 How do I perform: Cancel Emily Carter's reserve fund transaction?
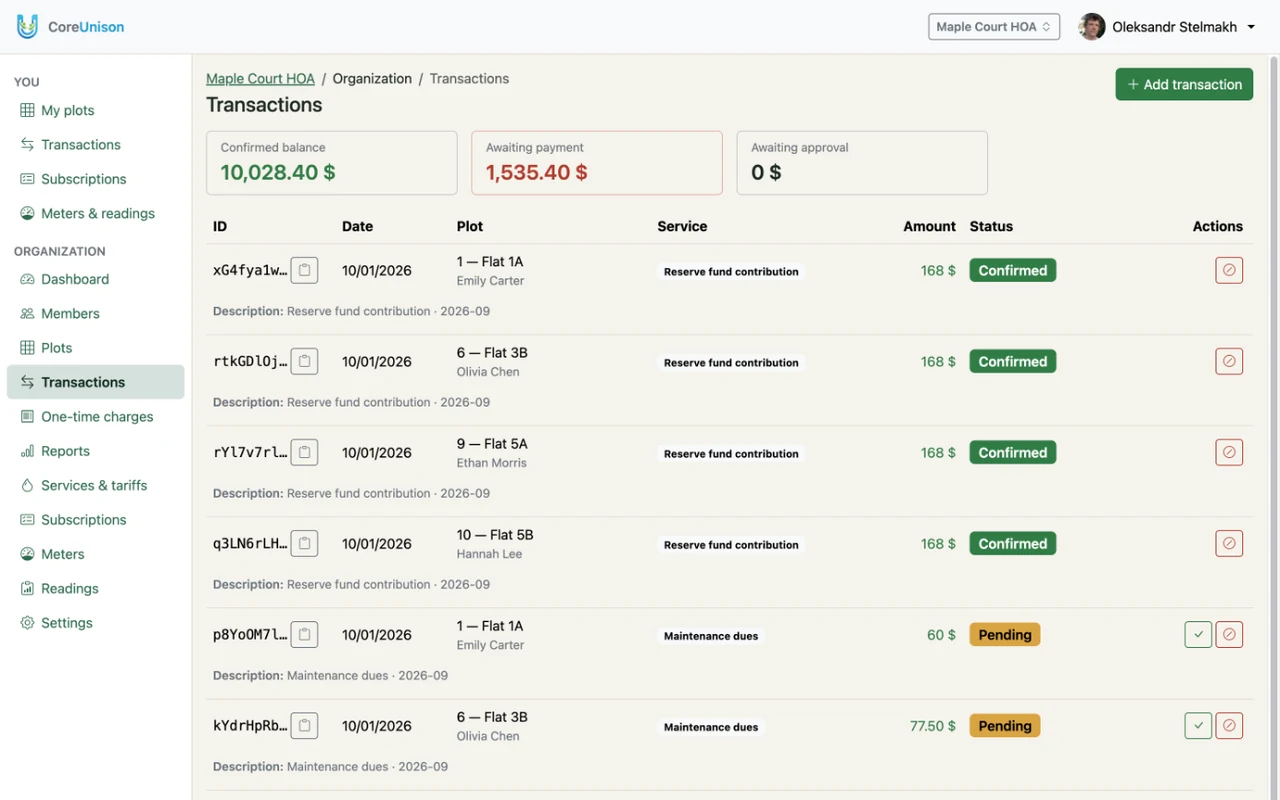(1229, 270)
